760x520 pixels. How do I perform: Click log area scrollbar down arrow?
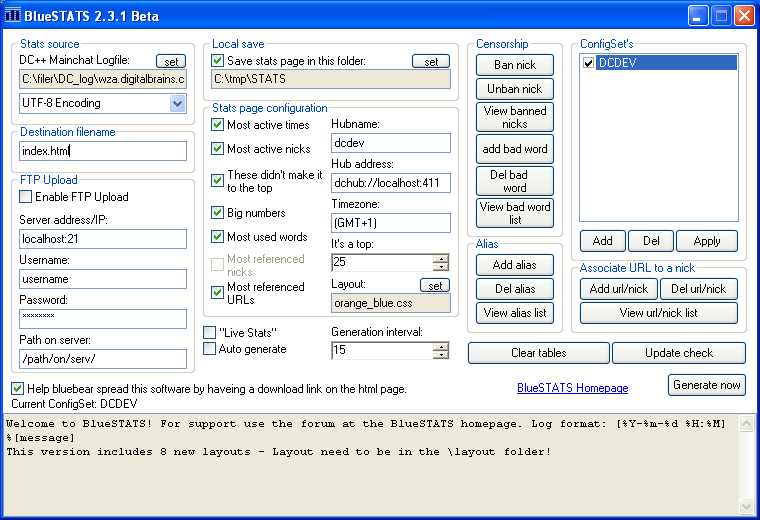pos(746,506)
